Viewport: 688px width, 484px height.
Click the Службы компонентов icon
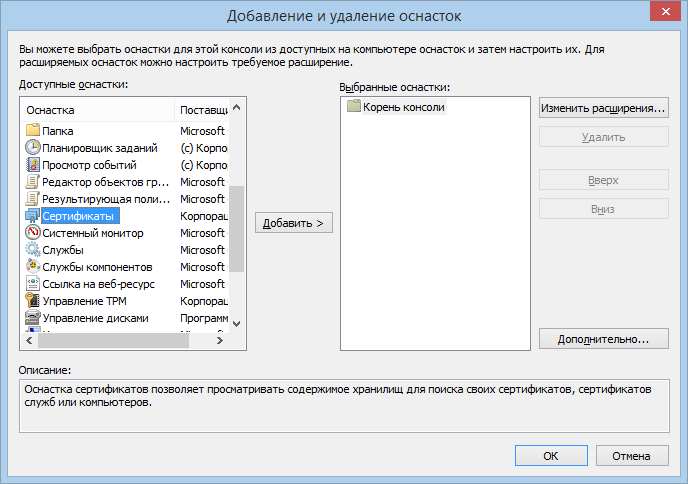32,267
